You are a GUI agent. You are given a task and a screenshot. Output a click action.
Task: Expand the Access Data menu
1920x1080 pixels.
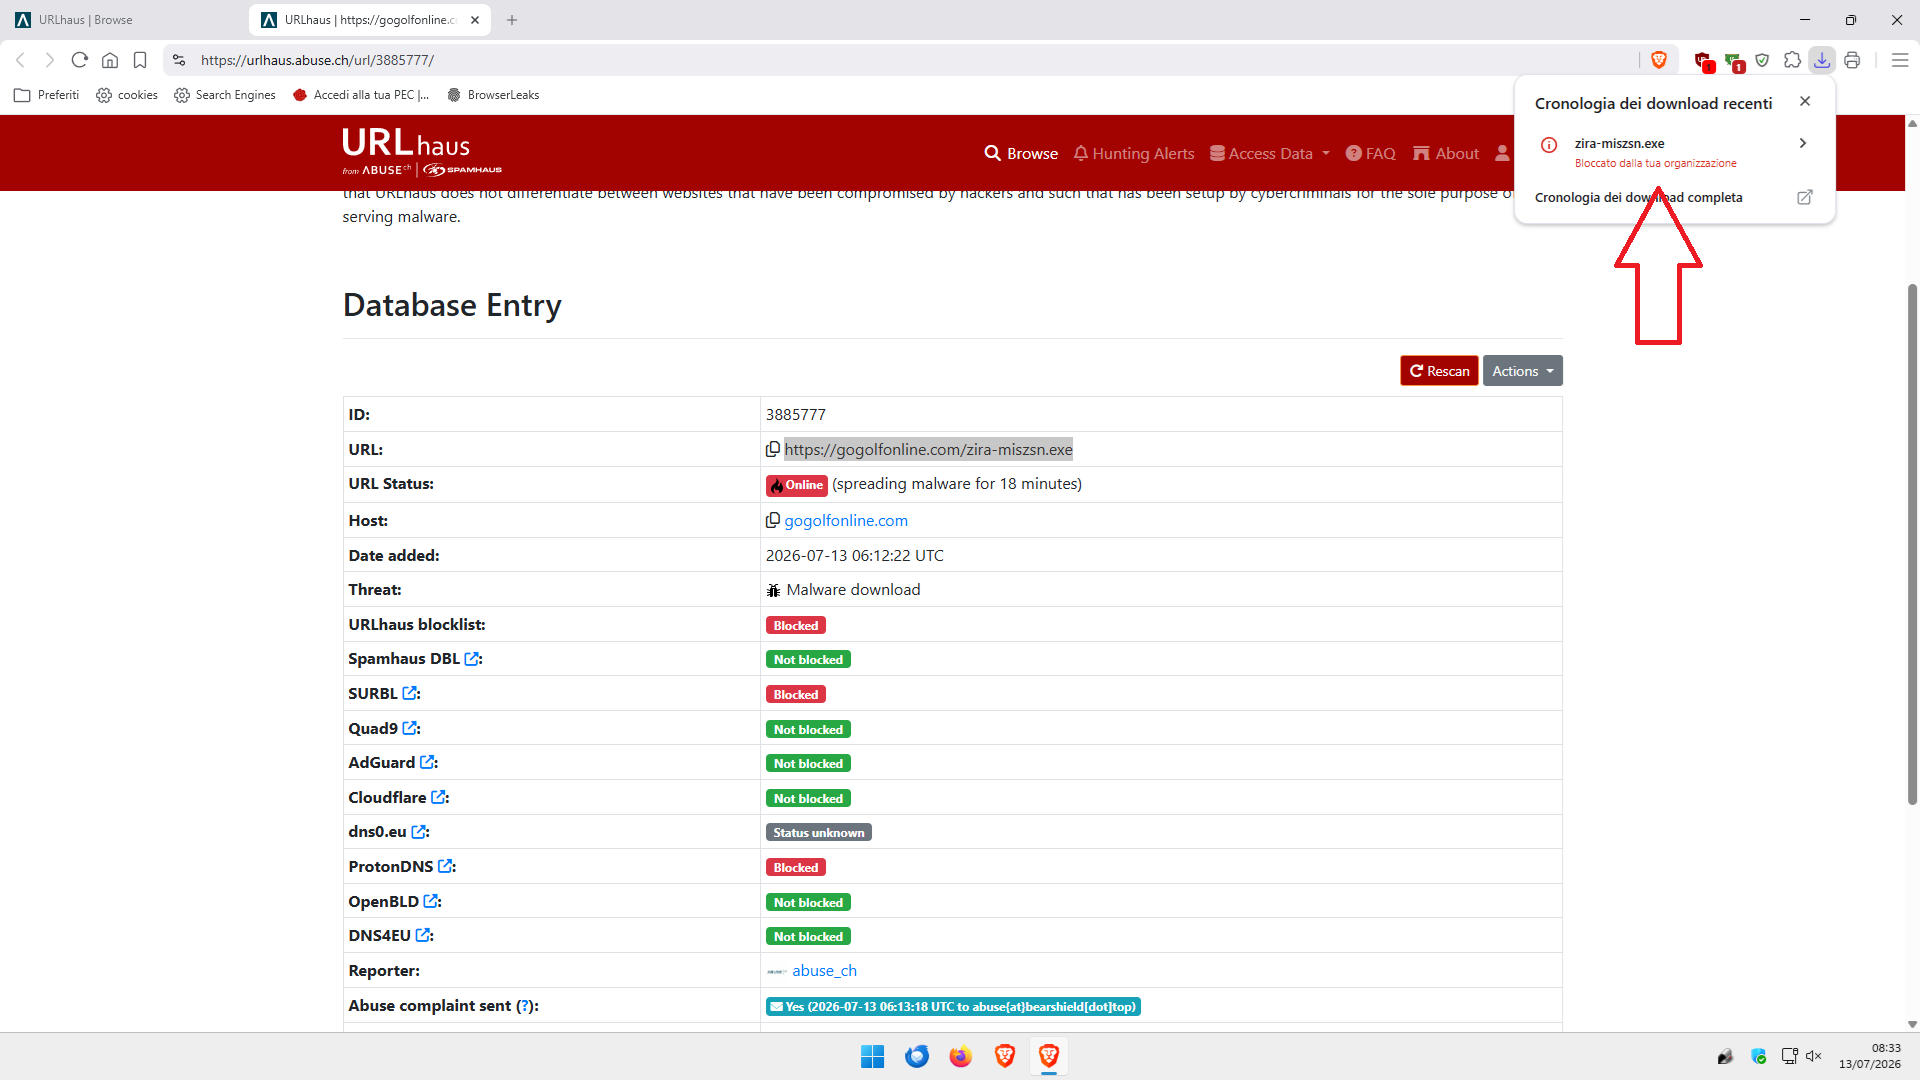tap(1270, 153)
